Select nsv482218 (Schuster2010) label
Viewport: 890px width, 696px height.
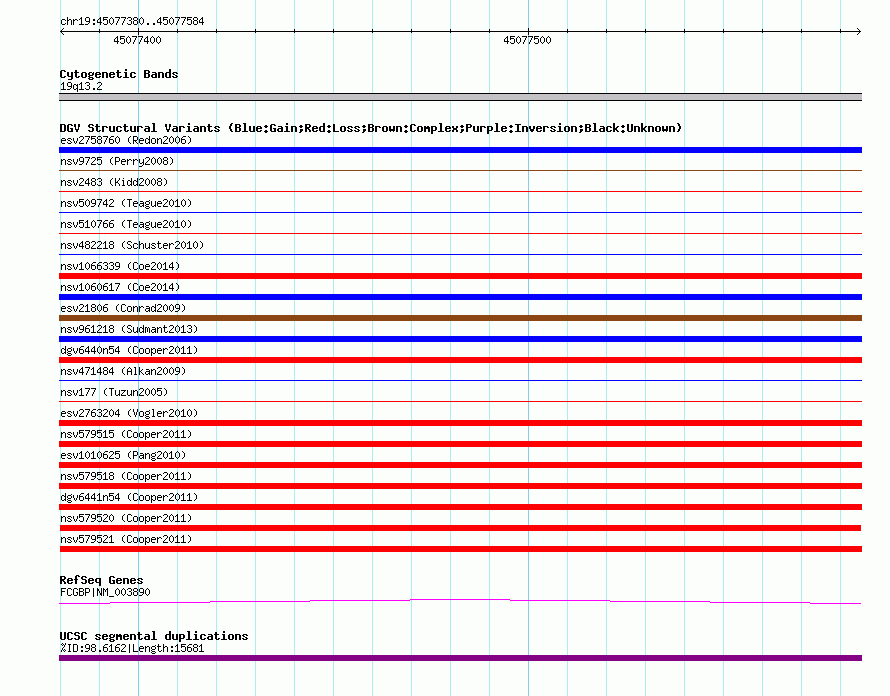[x=132, y=245]
